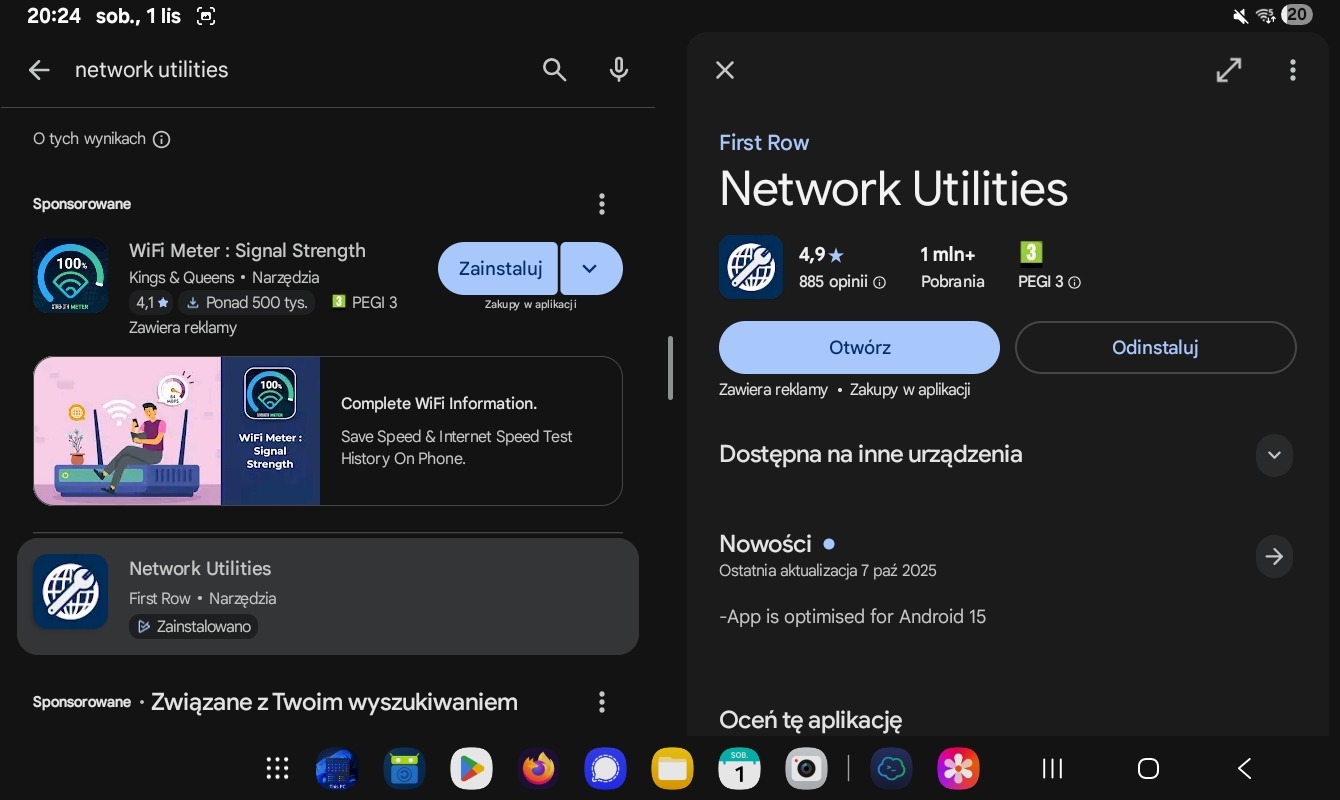Open Firefox from the taskbar
This screenshot has height=800, width=1340.
(x=538, y=768)
